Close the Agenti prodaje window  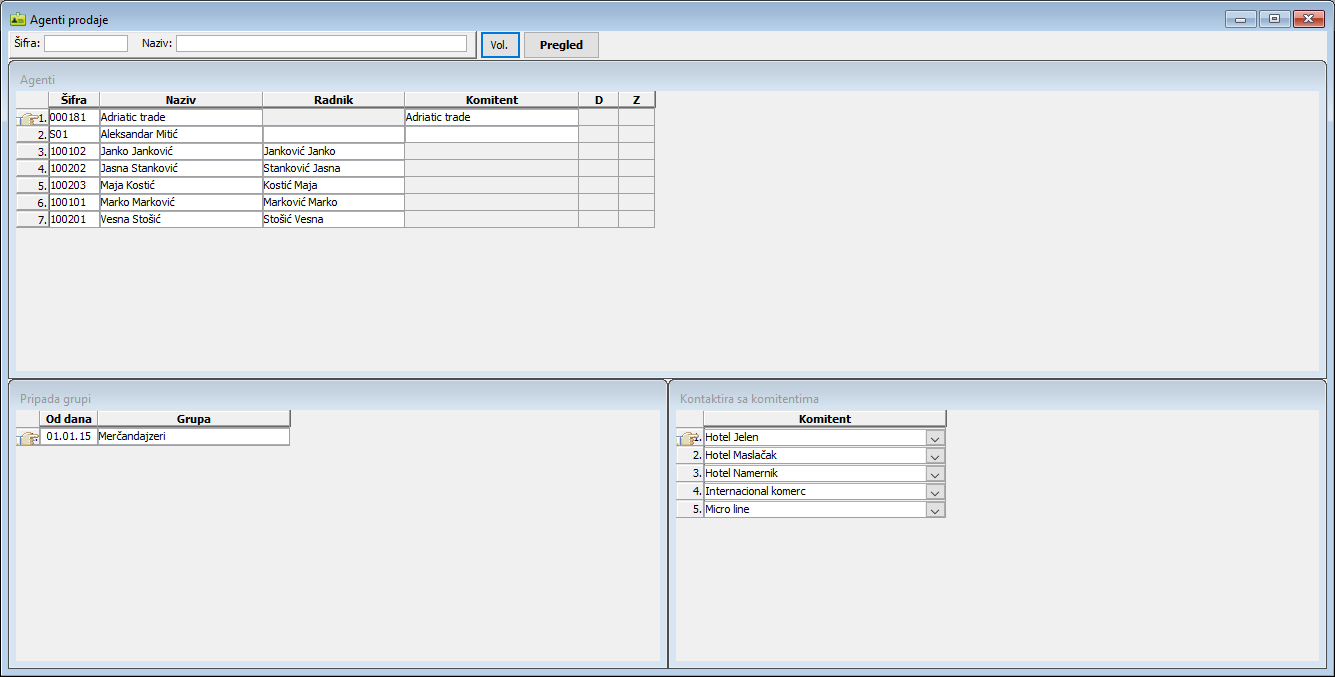(x=1307, y=19)
